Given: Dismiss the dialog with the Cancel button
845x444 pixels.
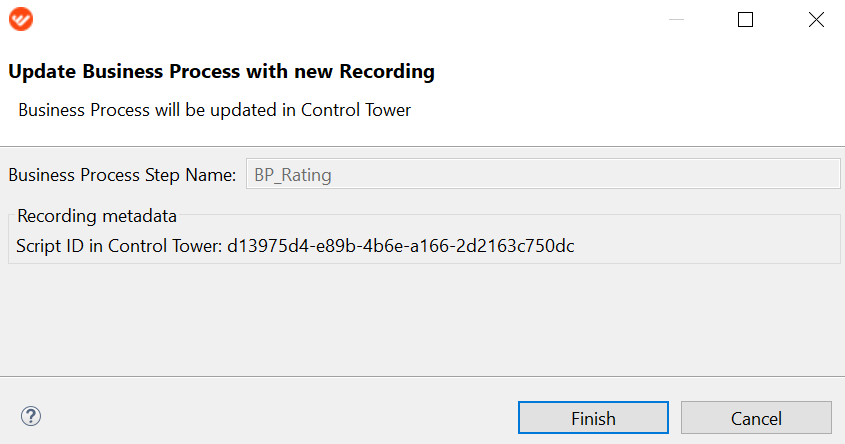Looking at the screenshot, I should coord(756,418).
